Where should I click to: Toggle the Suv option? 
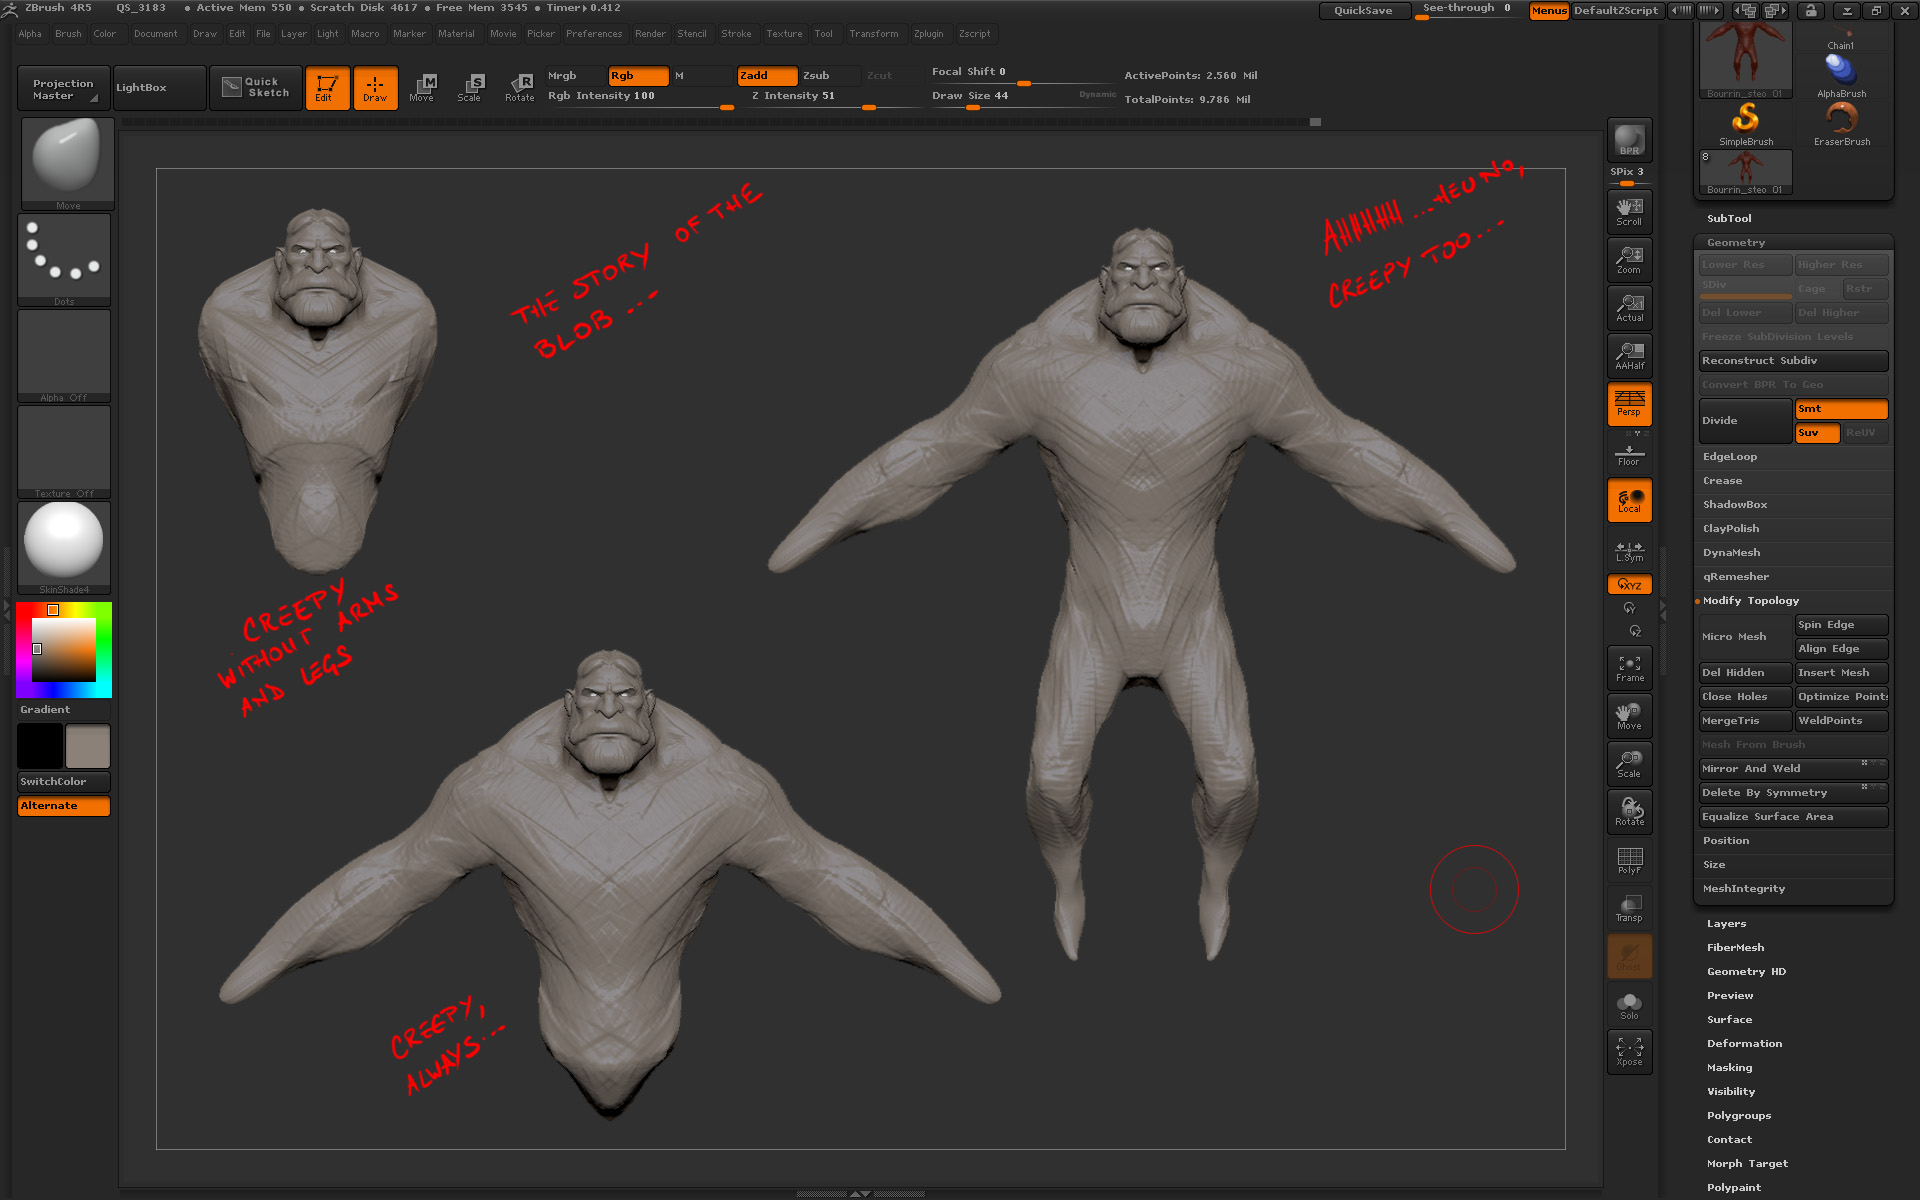pyautogui.click(x=1817, y=433)
